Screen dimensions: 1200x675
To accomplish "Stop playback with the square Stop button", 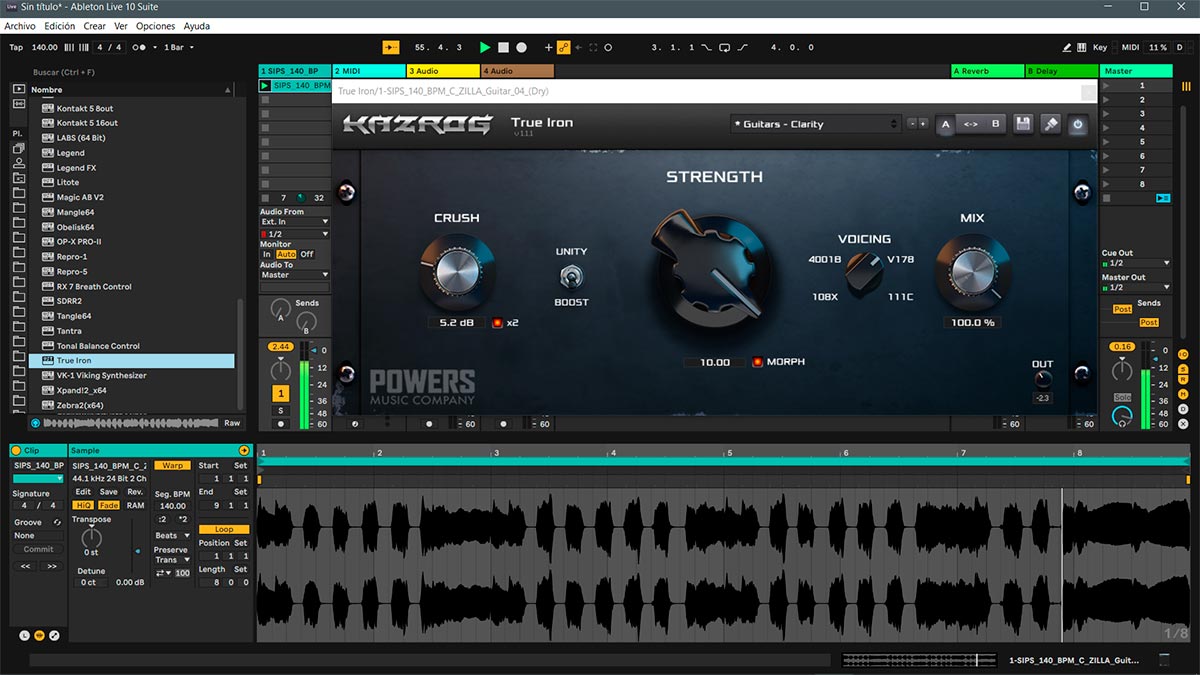I will tap(504, 47).
